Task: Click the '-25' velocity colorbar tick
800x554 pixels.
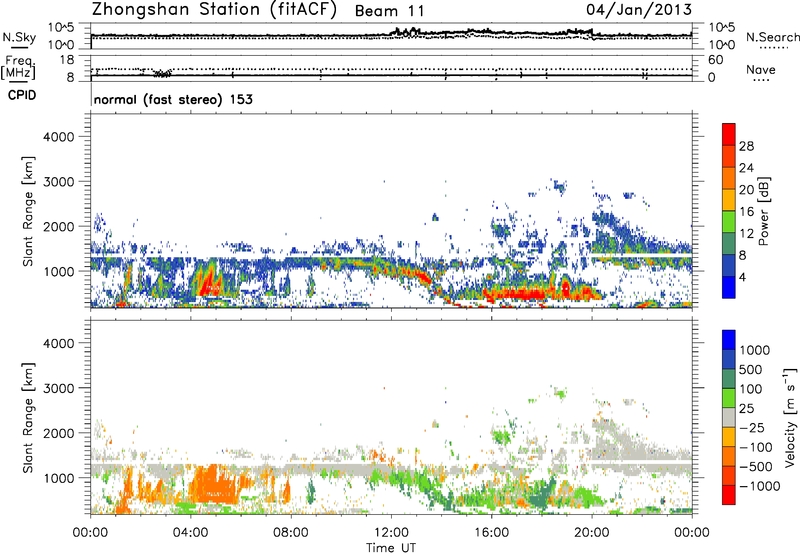Action: (x=752, y=428)
